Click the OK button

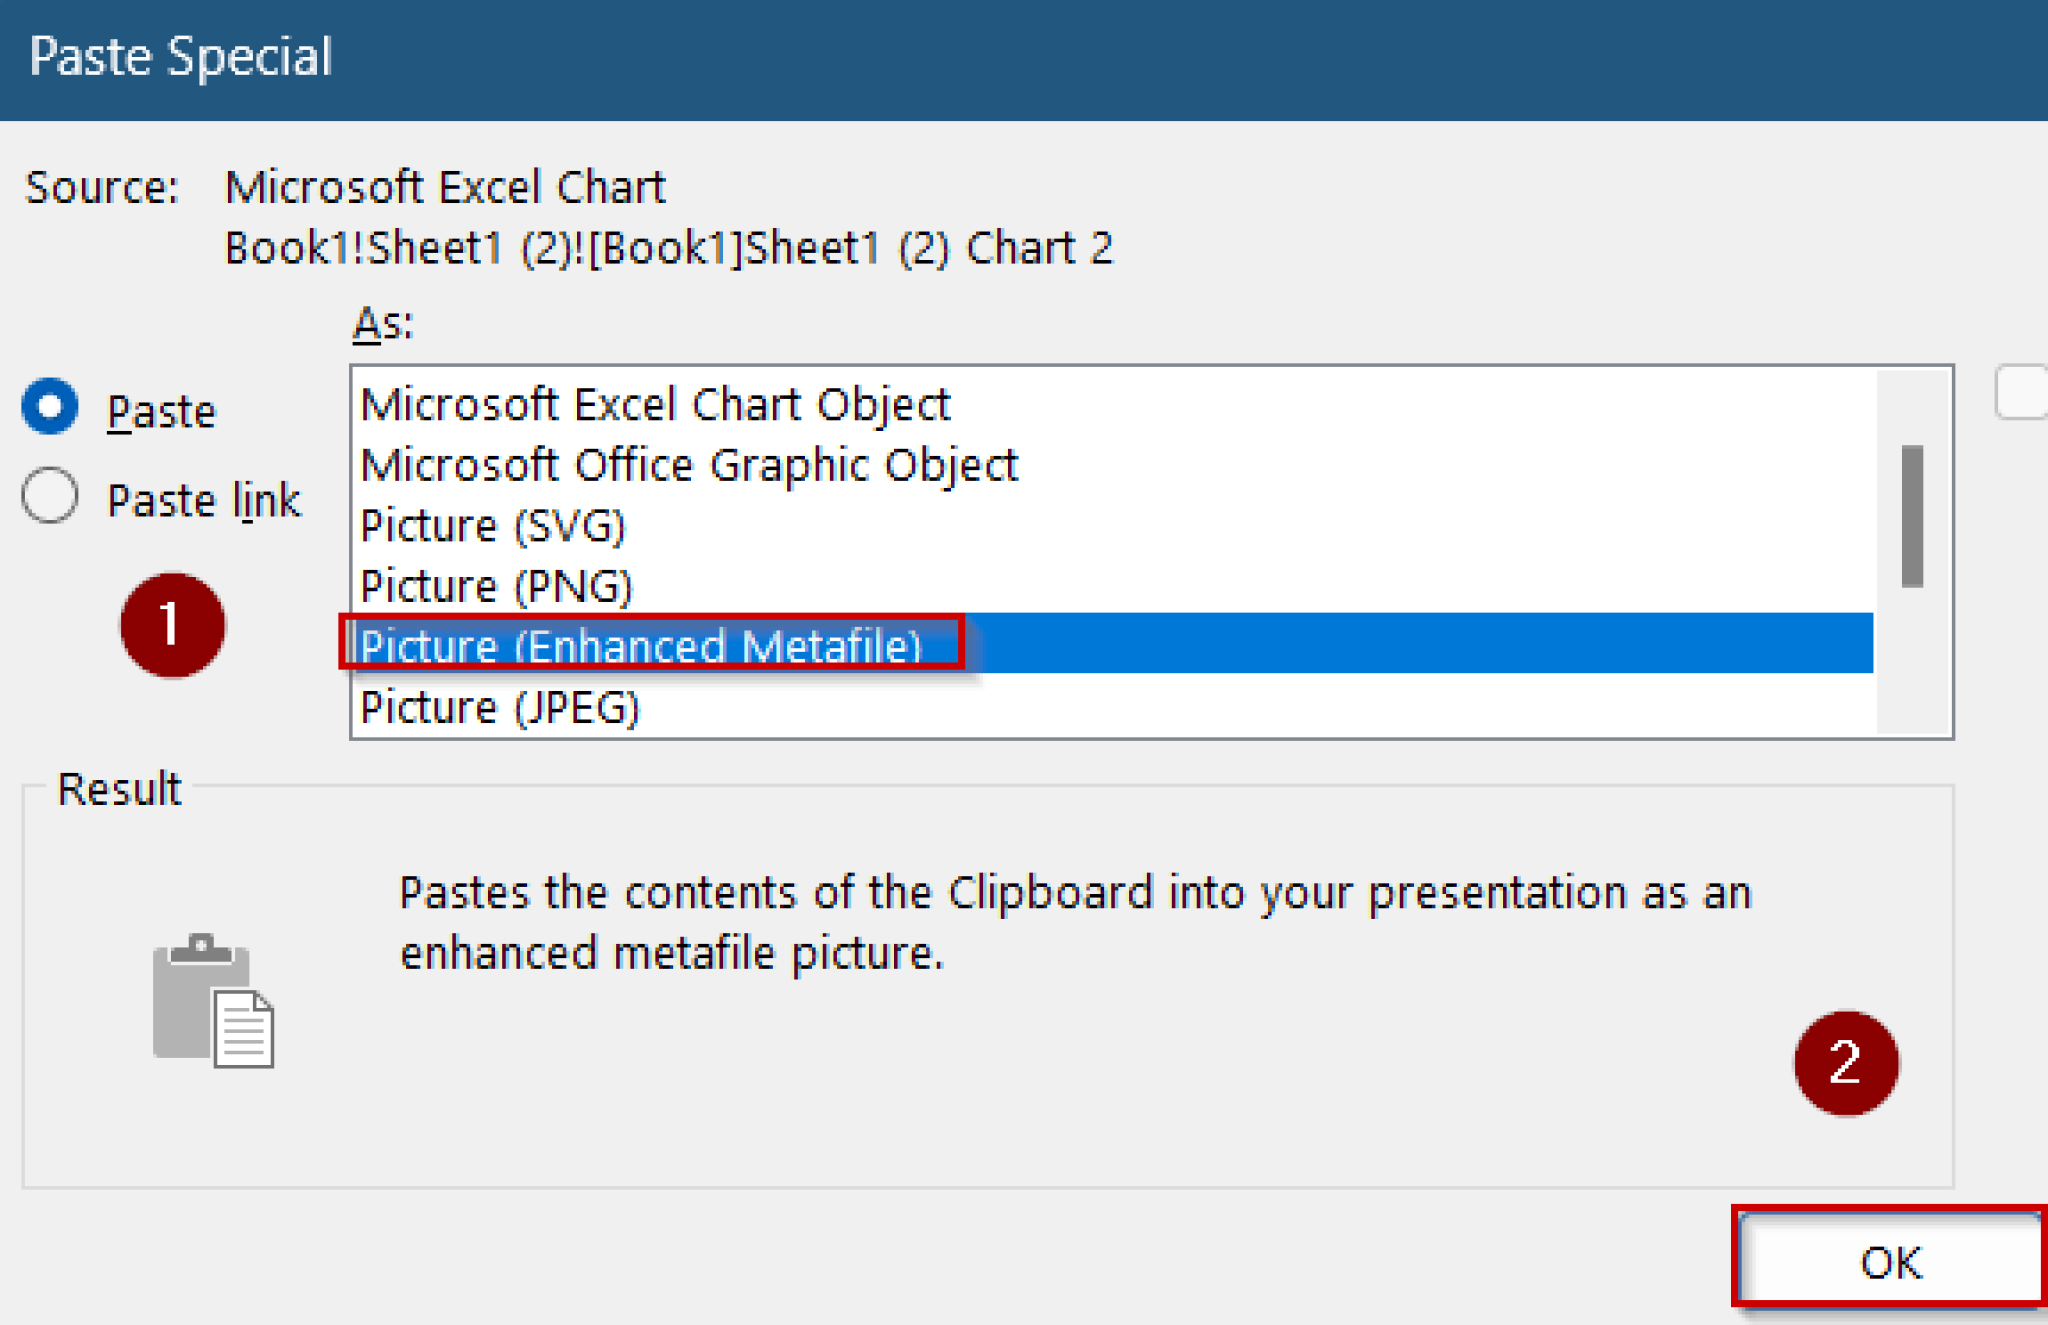(1888, 1260)
